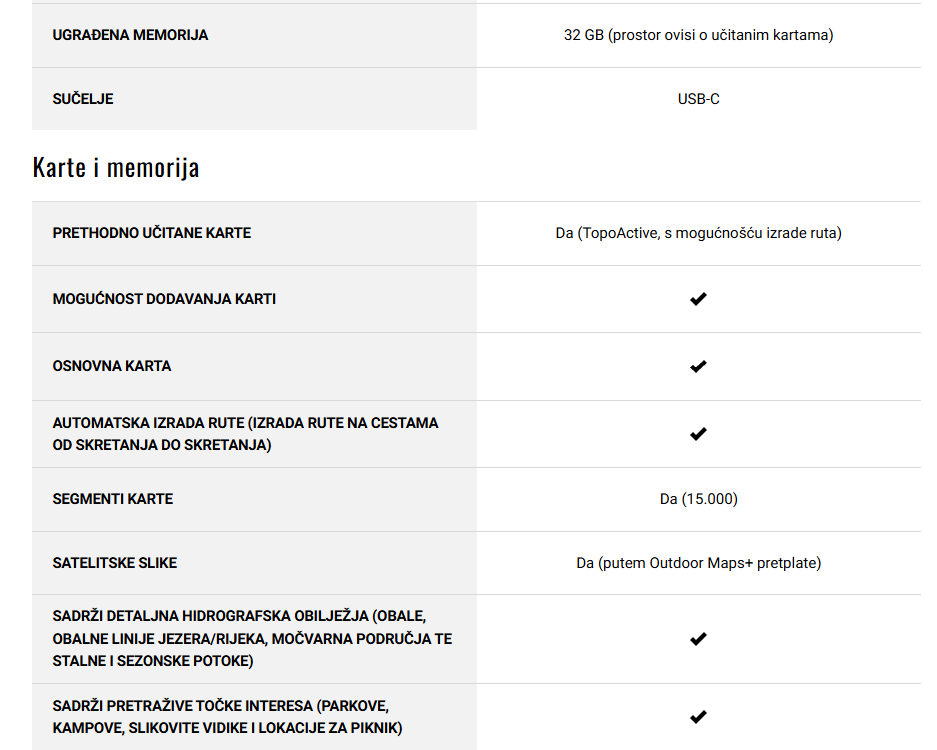This screenshot has height=750, width=937.
Task: Click the USB-C value text
Action: pos(699,99)
